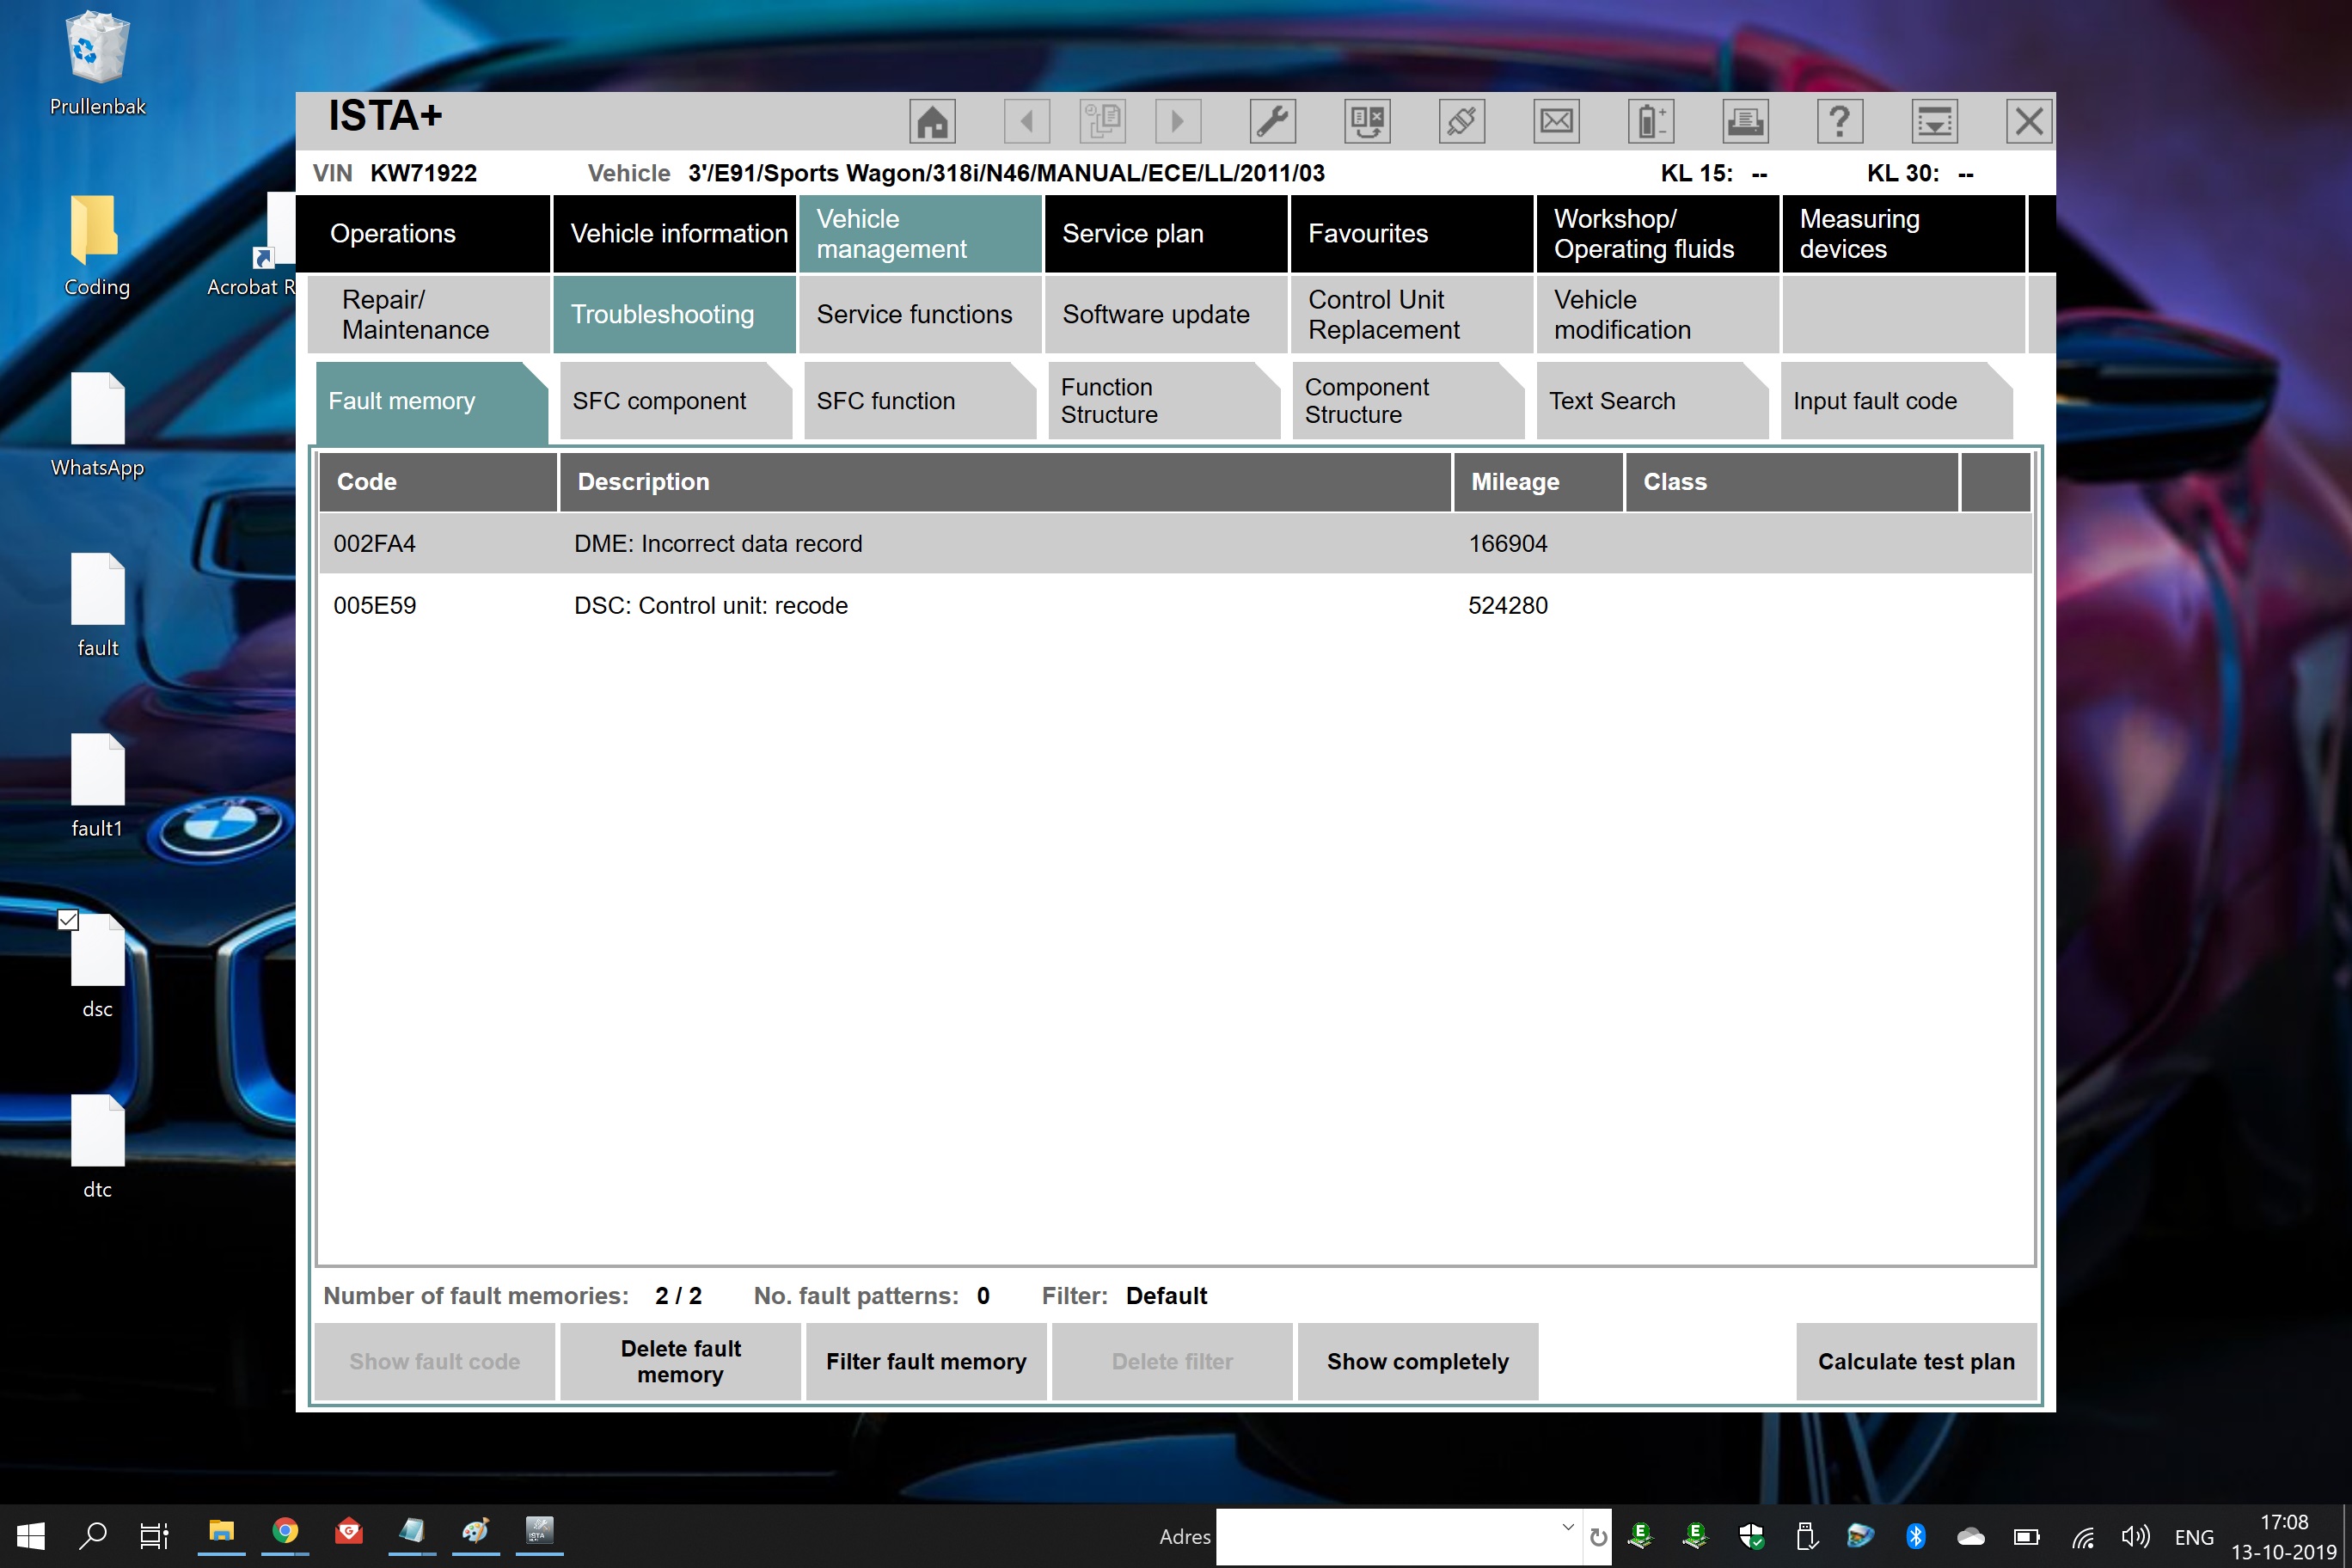Sort by the Class column header

point(1792,482)
